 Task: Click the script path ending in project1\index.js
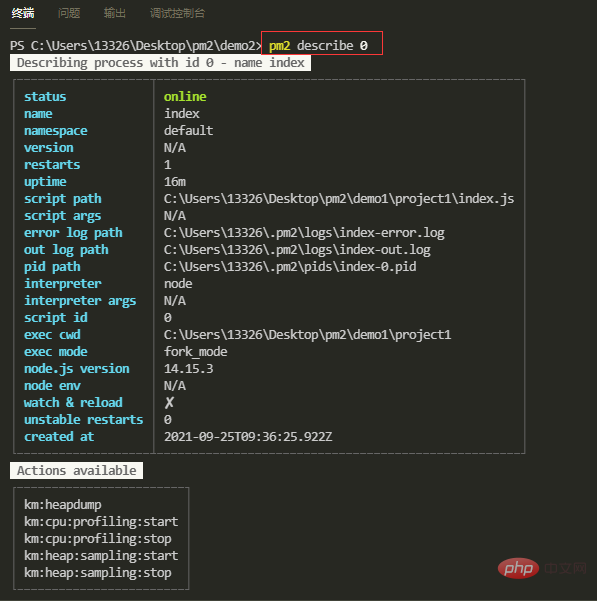pos(339,199)
